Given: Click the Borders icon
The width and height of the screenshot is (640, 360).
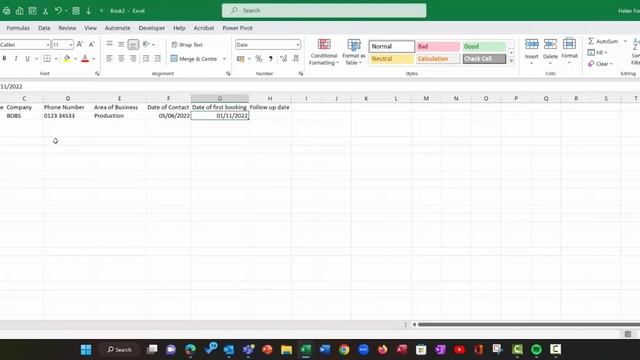Looking at the screenshot, I should [x=47, y=59].
